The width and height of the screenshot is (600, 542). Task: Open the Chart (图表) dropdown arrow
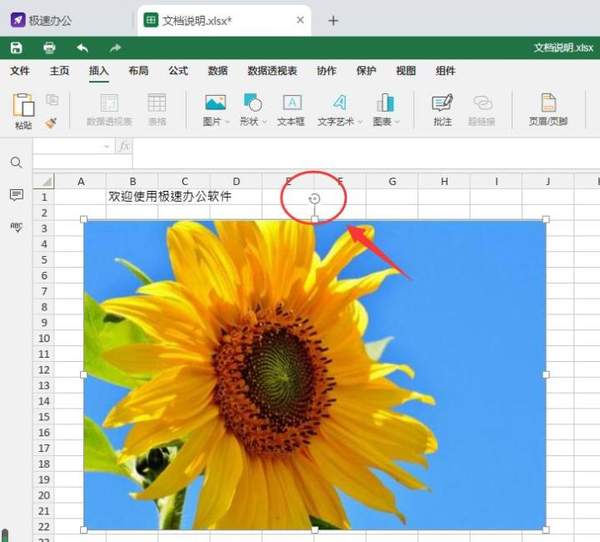pyautogui.click(x=397, y=122)
